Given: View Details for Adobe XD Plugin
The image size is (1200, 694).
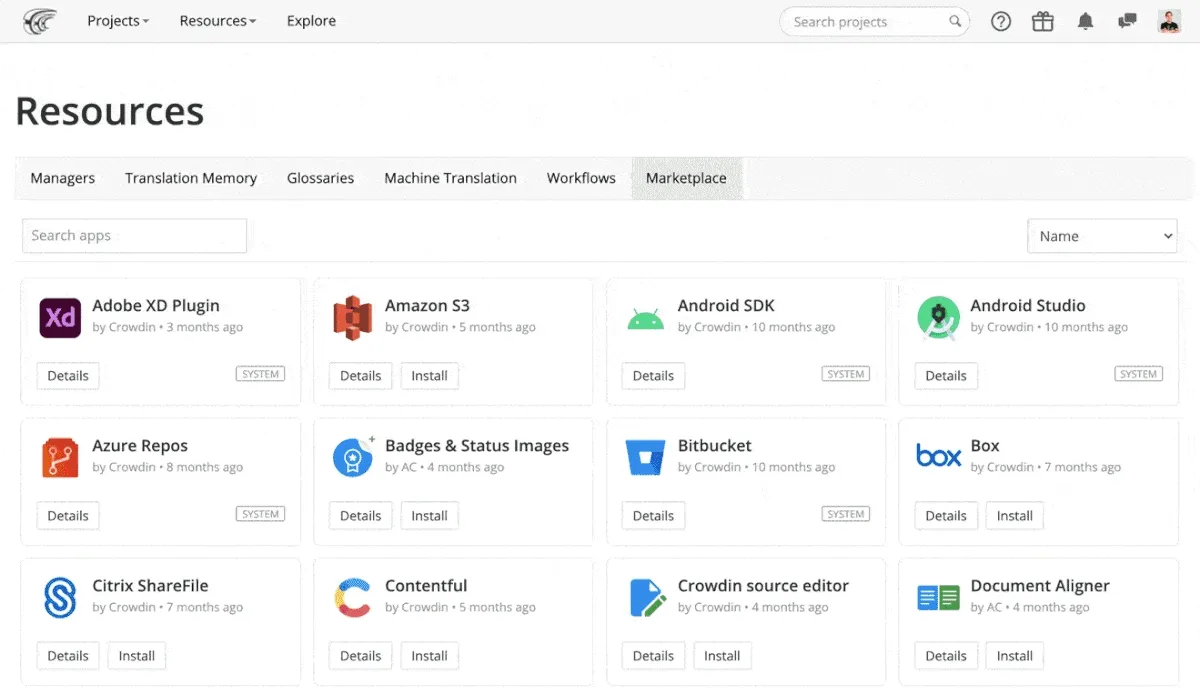Looking at the screenshot, I should [x=68, y=376].
